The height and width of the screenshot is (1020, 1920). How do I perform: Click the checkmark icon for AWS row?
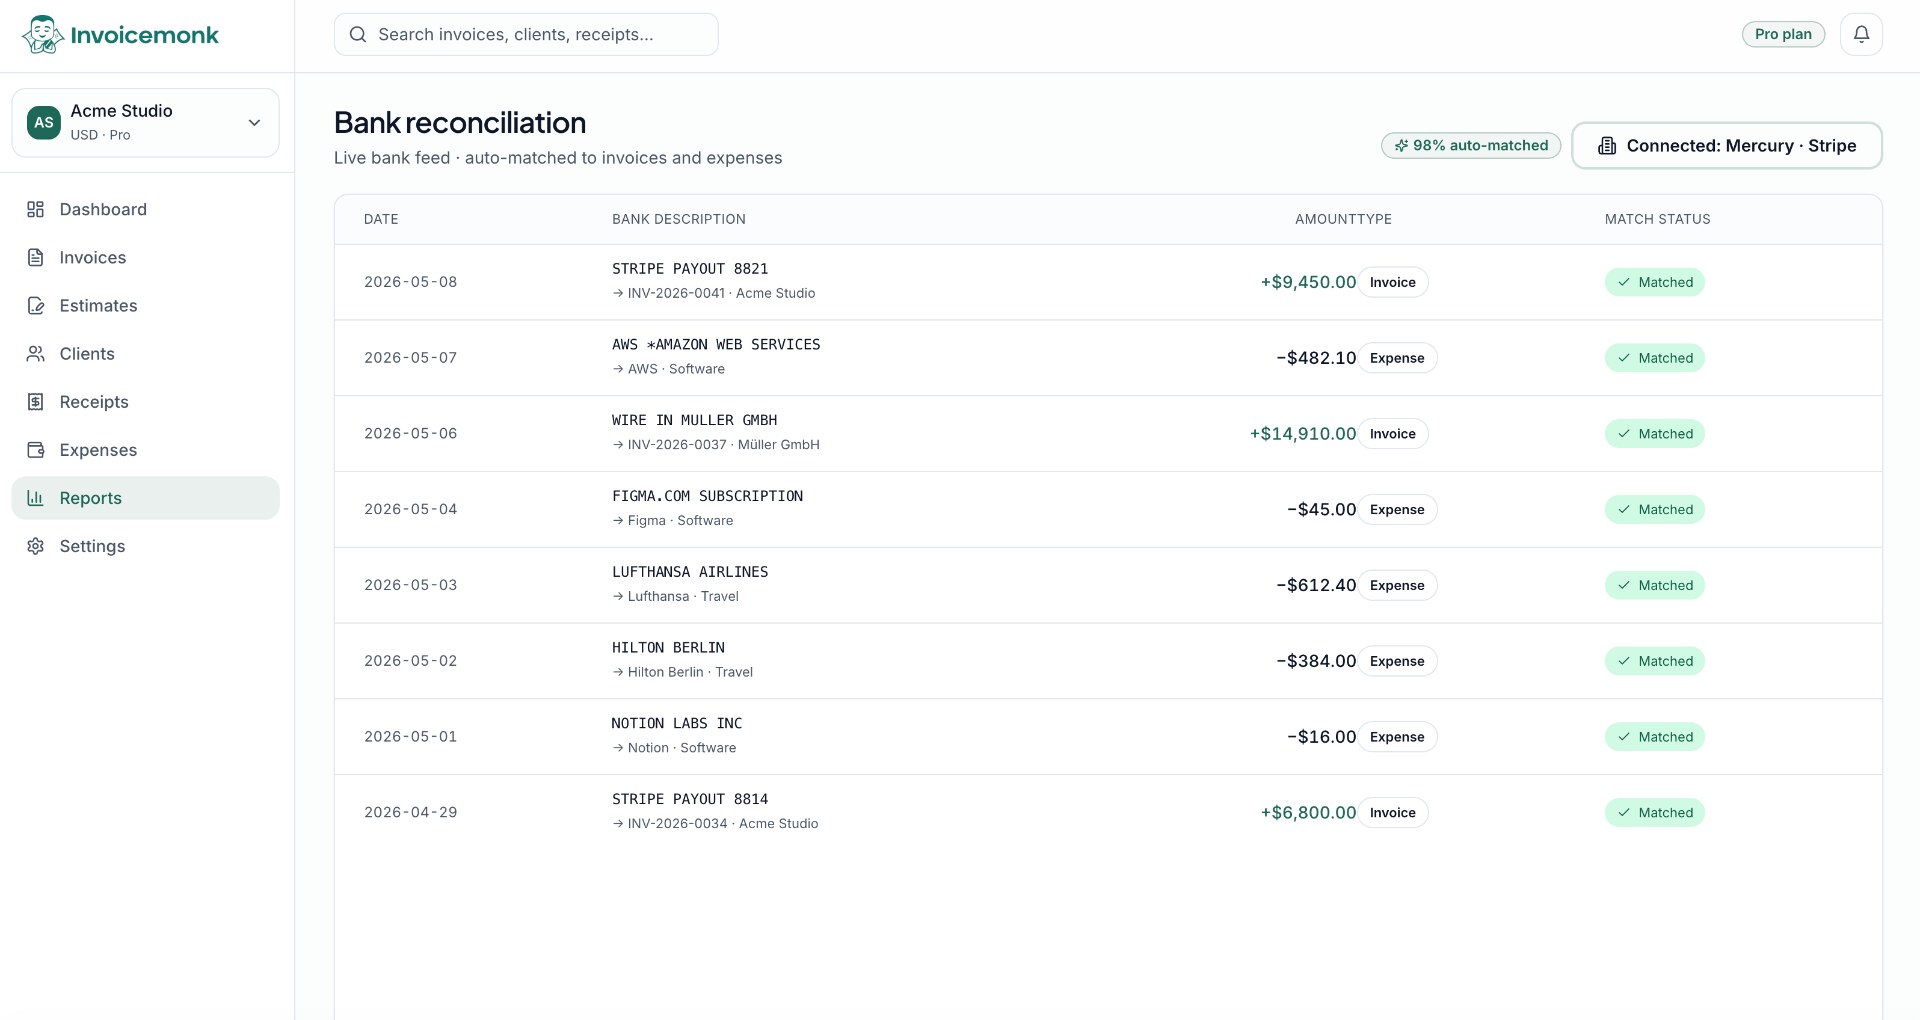pos(1624,358)
